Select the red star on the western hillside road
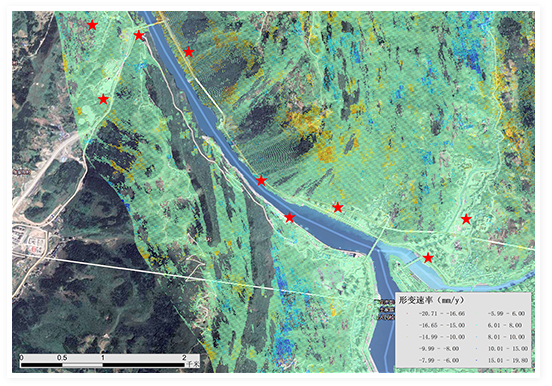Viewport: 552px width, 386px height. [103, 99]
